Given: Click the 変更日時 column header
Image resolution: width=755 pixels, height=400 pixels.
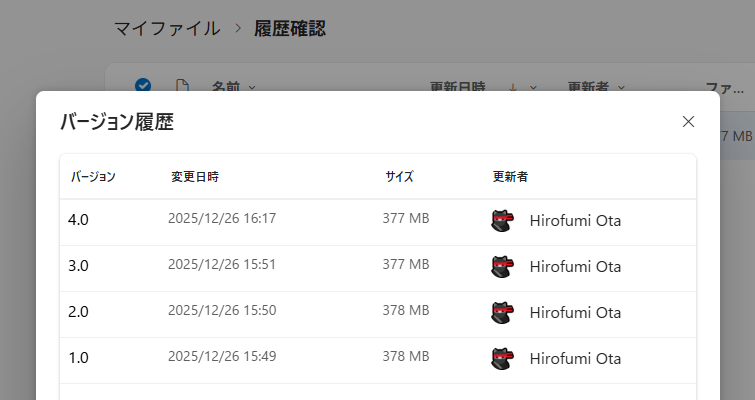Looking at the screenshot, I should tap(195, 177).
